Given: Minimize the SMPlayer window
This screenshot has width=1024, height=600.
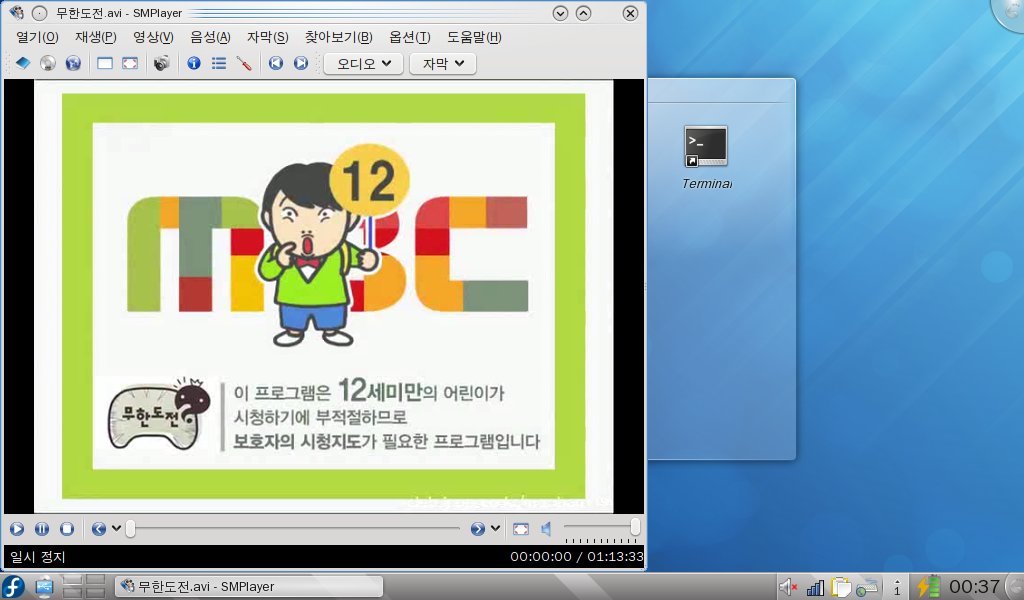Looking at the screenshot, I should [x=560, y=13].
